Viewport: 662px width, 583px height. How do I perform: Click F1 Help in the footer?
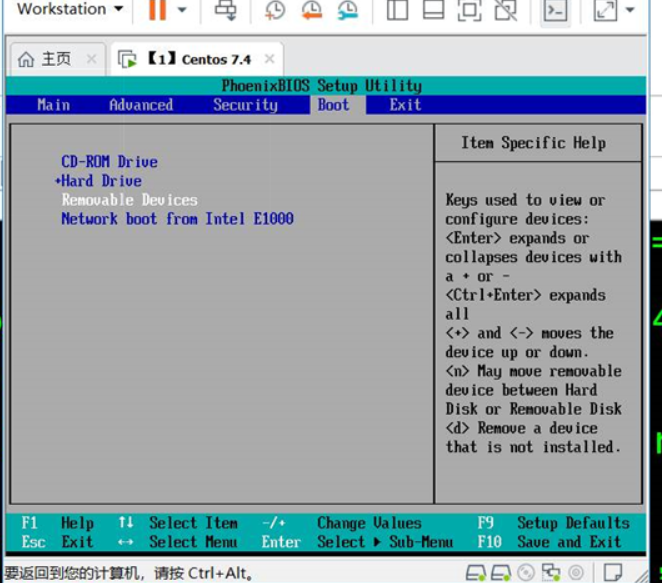[57, 523]
